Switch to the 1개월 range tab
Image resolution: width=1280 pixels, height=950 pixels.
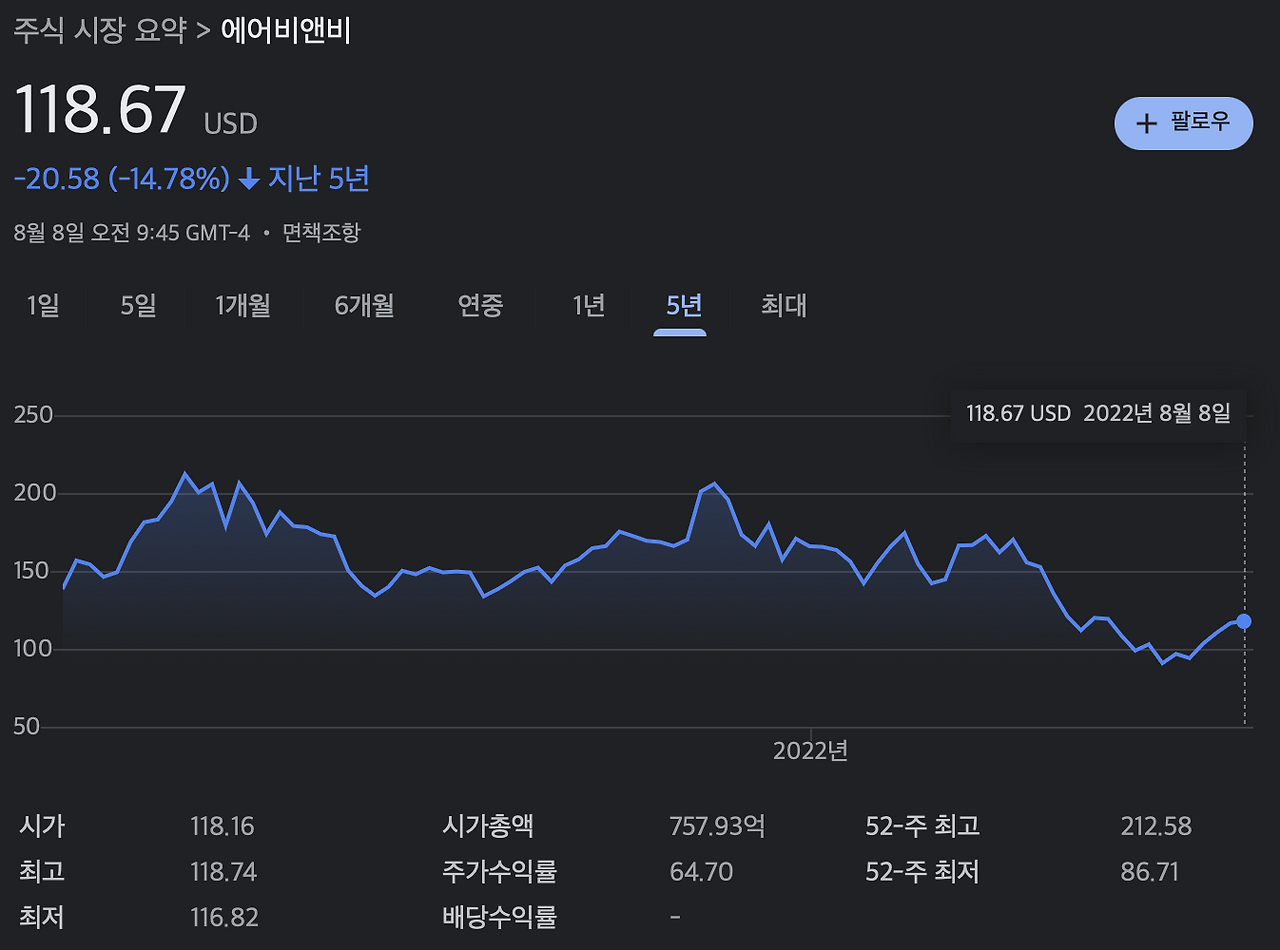[243, 306]
